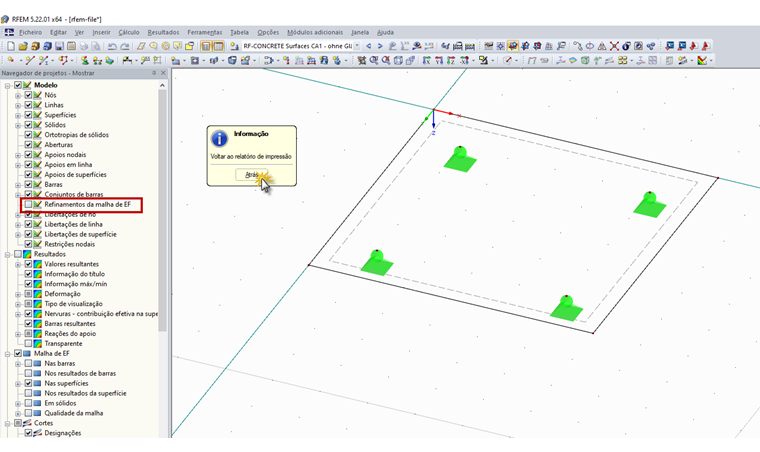The width and height of the screenshot is (760, 452).
Task: Open the Ajuda menu
Action: tap(385, 32)
